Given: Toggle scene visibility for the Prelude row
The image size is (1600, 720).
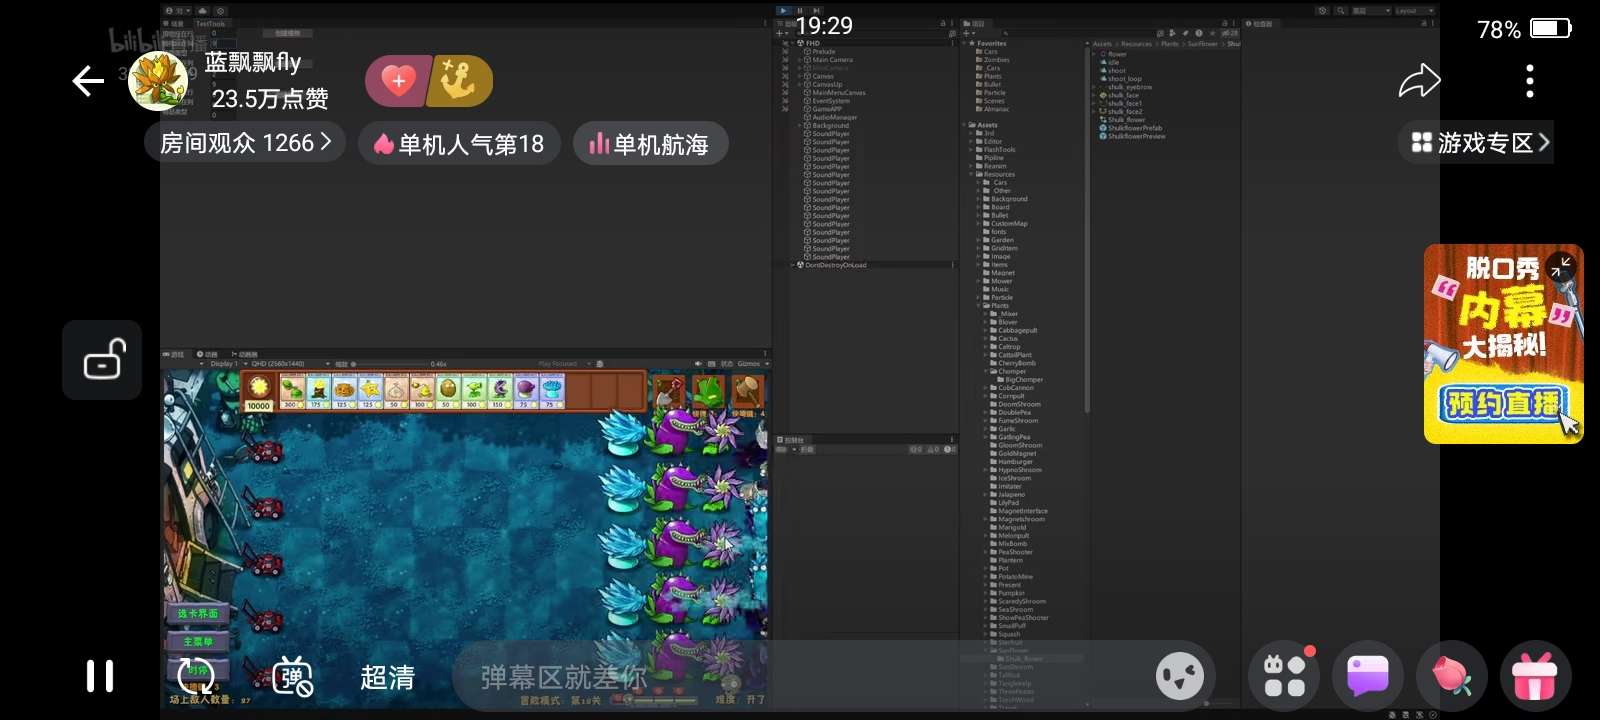Looking at the screenshot, I should [x=785, y=52].
